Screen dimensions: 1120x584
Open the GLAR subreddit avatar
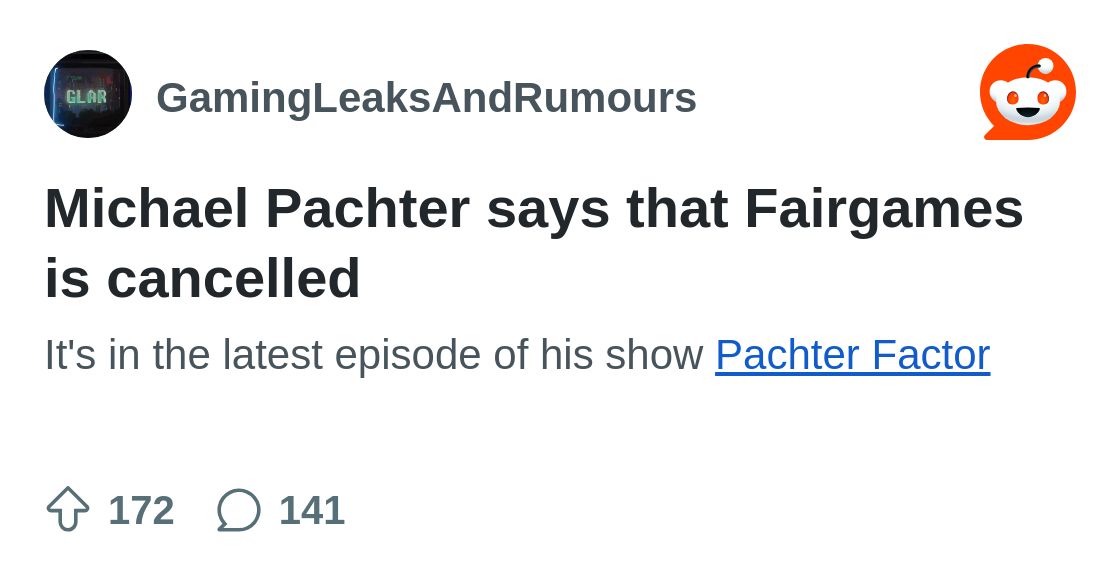[88, 94]
